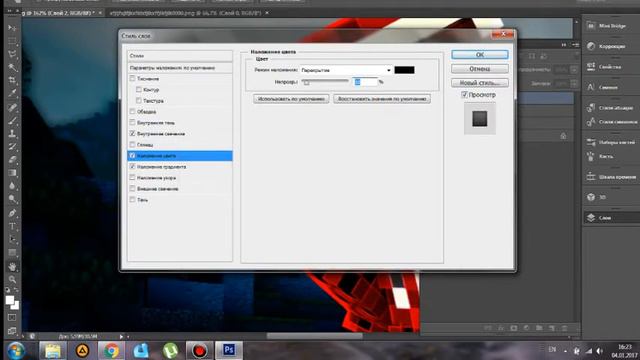Toggle Quick Mask mode in toolbar
The width and height of the screenshot is (640, 360).
click(12, 318)
